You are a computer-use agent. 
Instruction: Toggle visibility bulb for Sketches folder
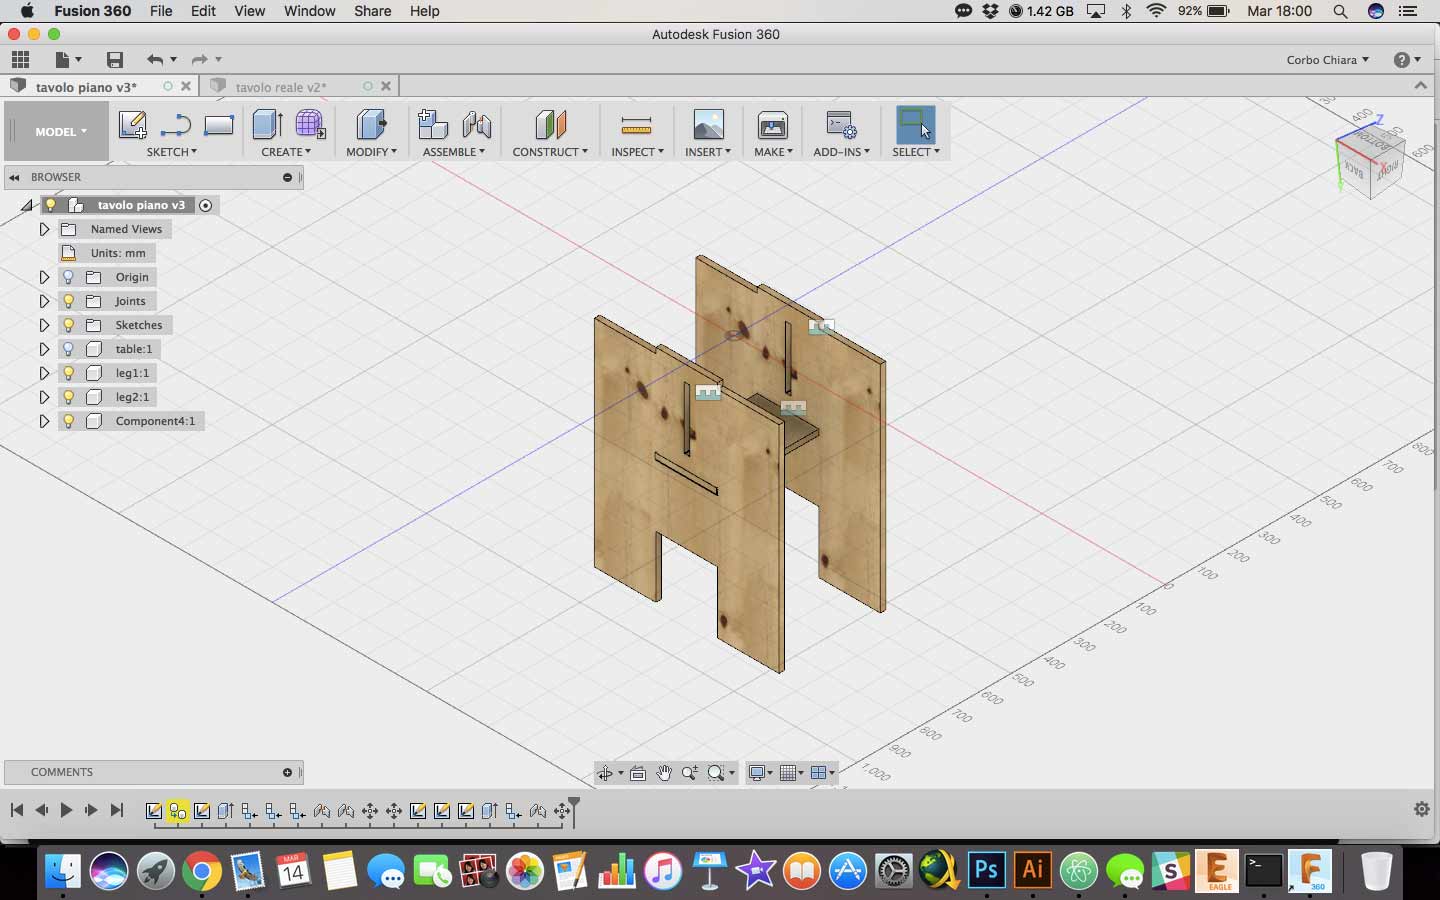coord(68,325)
